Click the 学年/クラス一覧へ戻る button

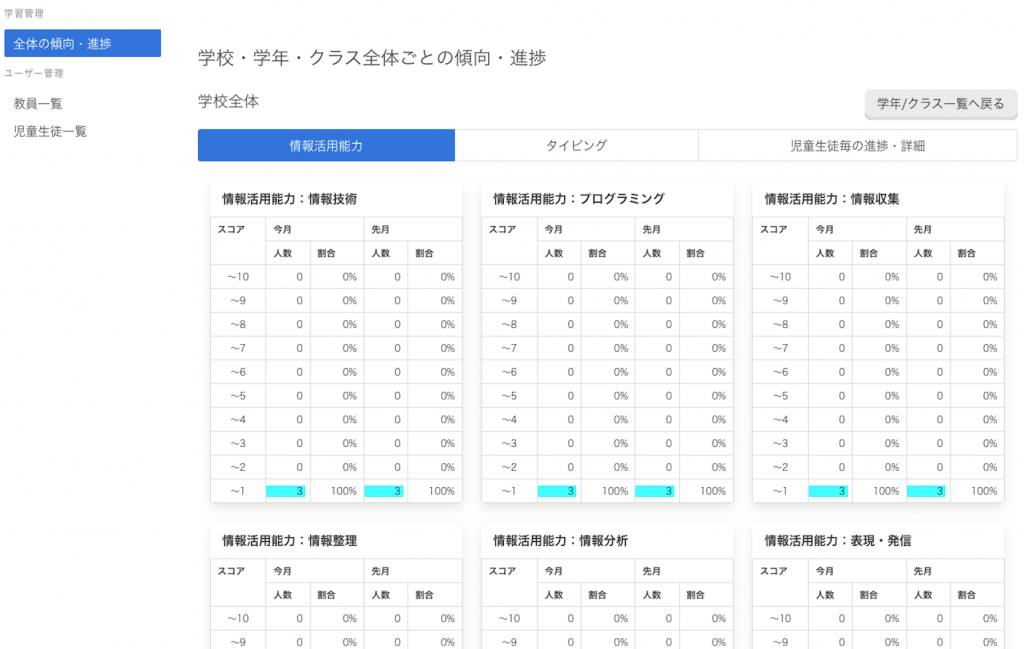tap(940, 104)
